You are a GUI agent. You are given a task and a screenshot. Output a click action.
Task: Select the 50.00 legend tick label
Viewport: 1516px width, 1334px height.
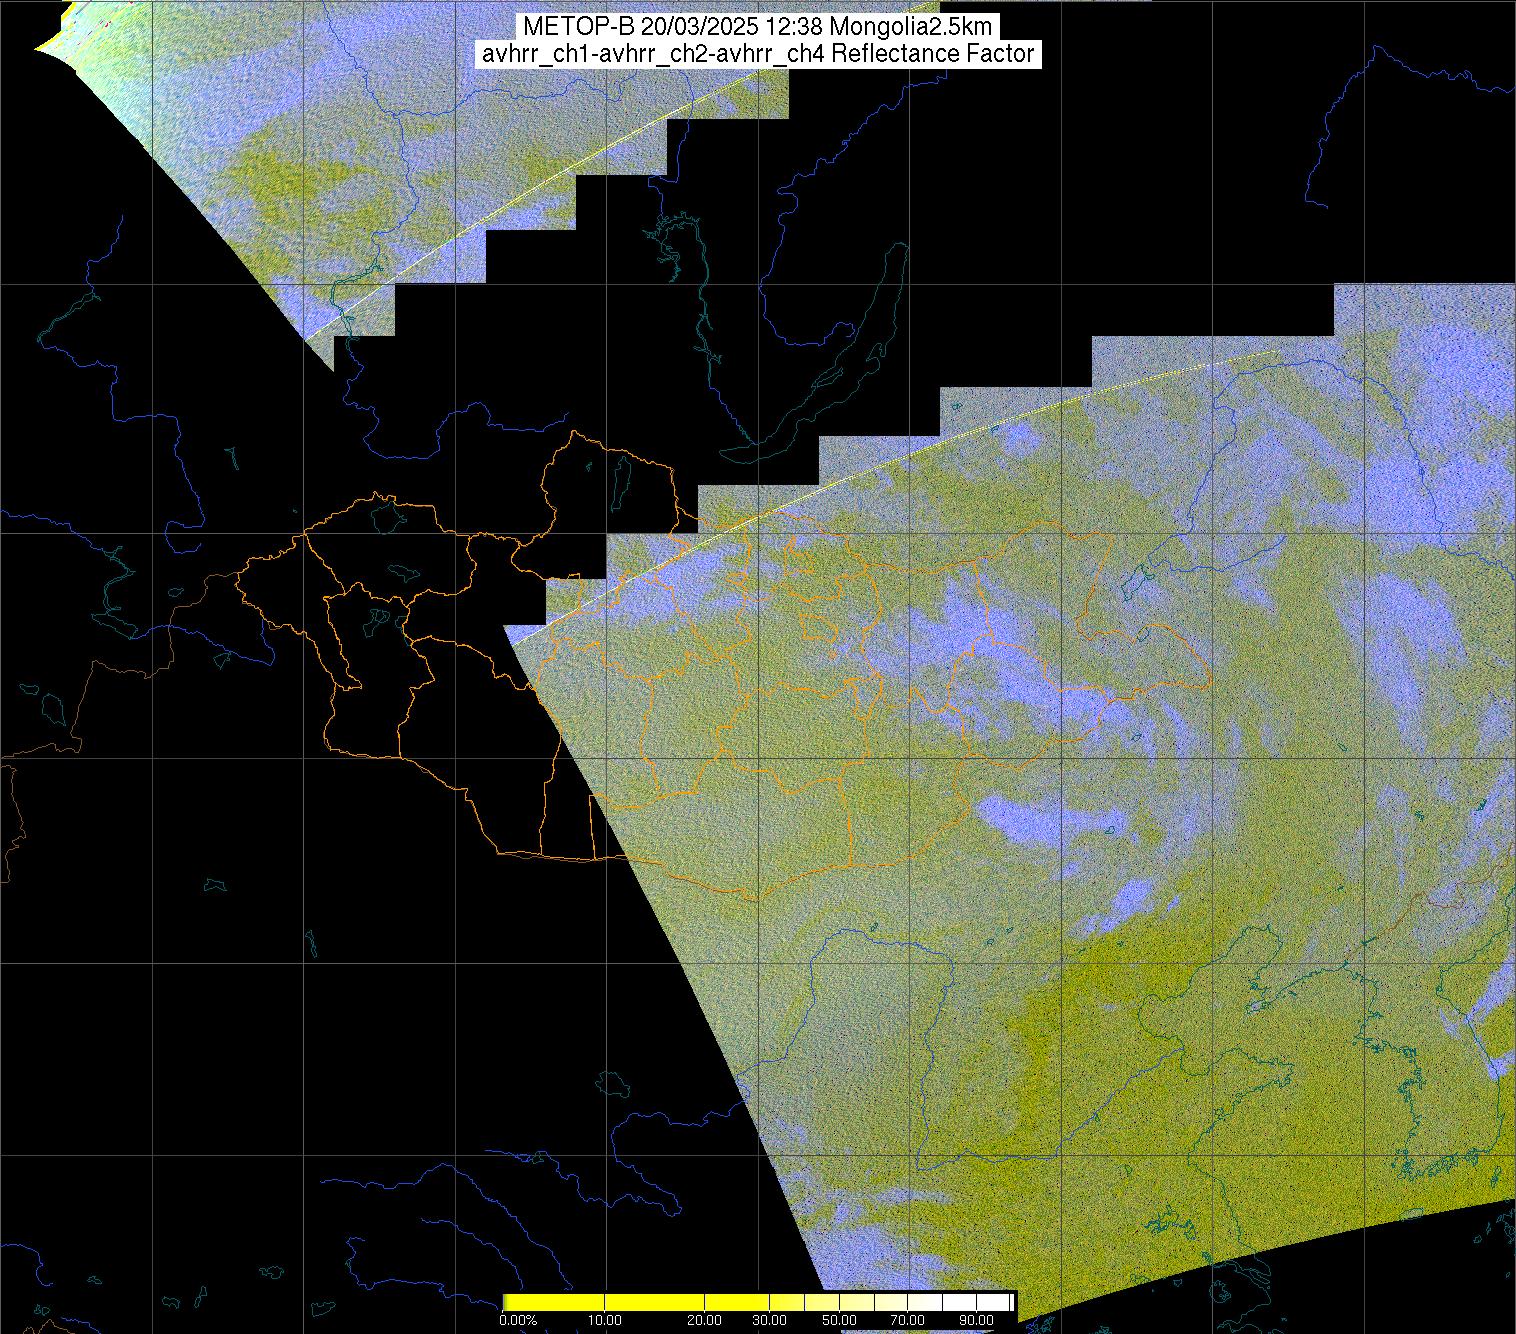(839, 1321)
